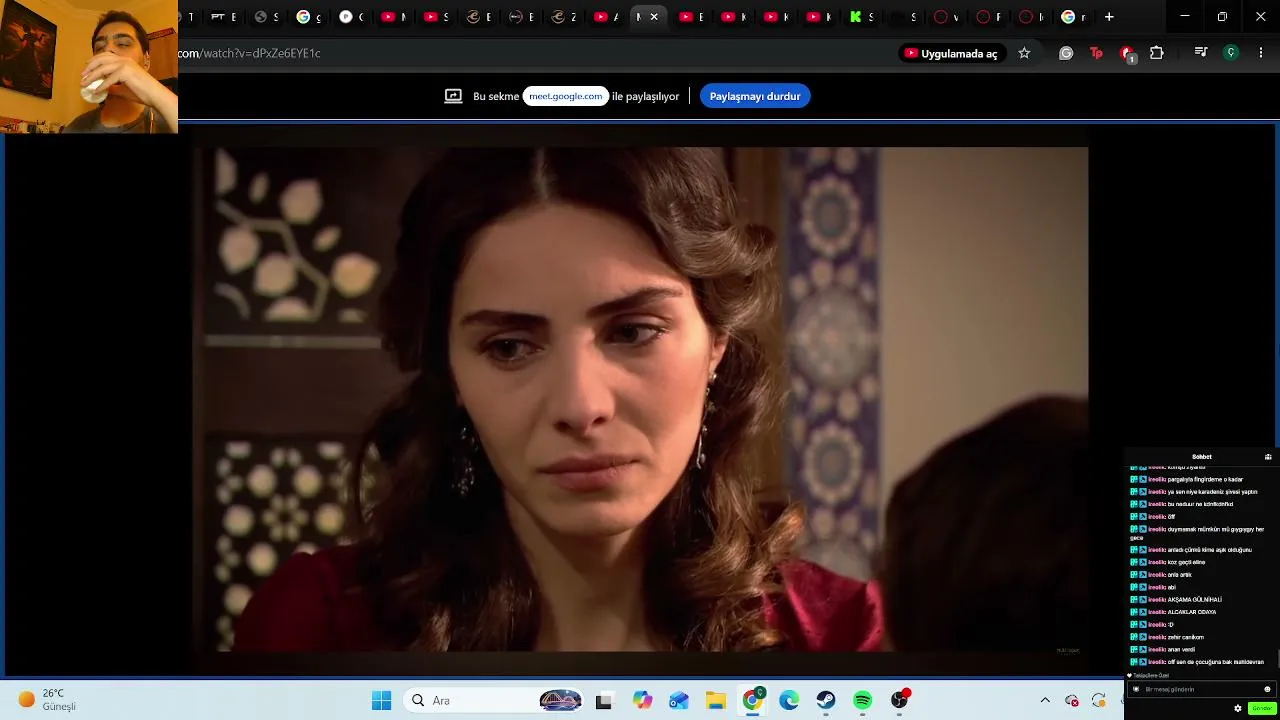Switch to Chrome on taskbar

(753, 701)
